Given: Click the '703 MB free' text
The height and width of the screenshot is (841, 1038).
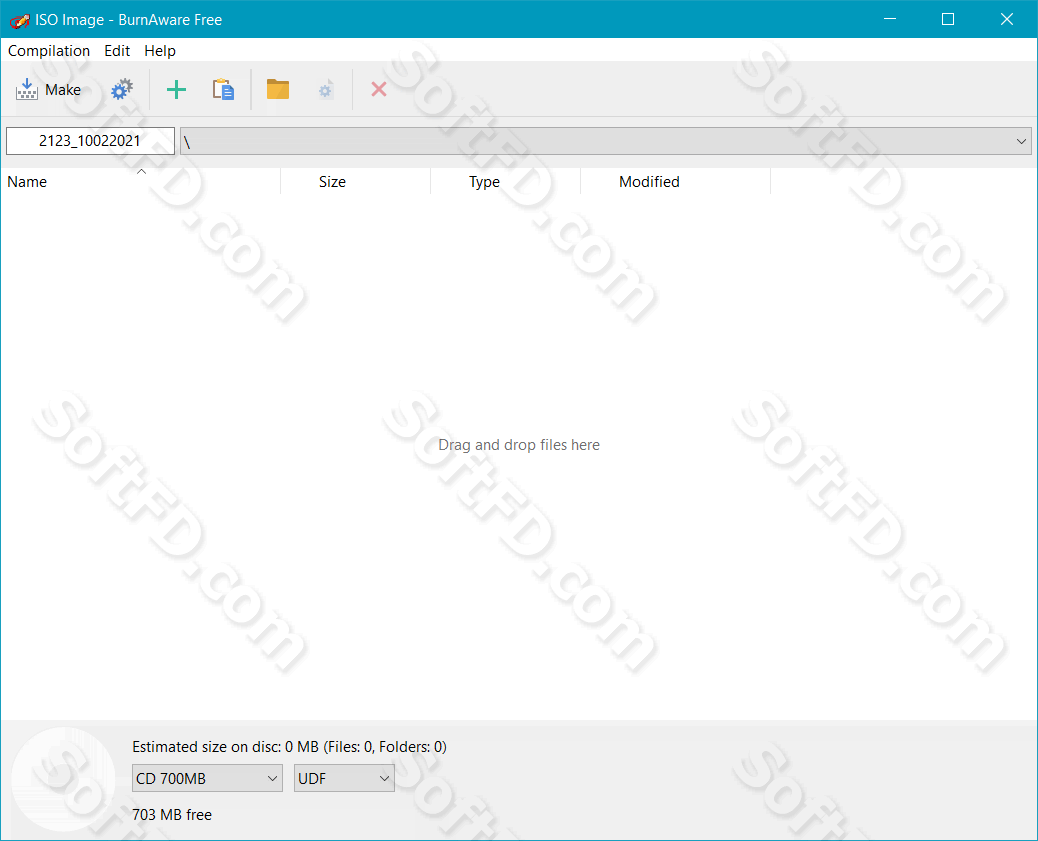Looking at the screenshot, I should [172, 815].
